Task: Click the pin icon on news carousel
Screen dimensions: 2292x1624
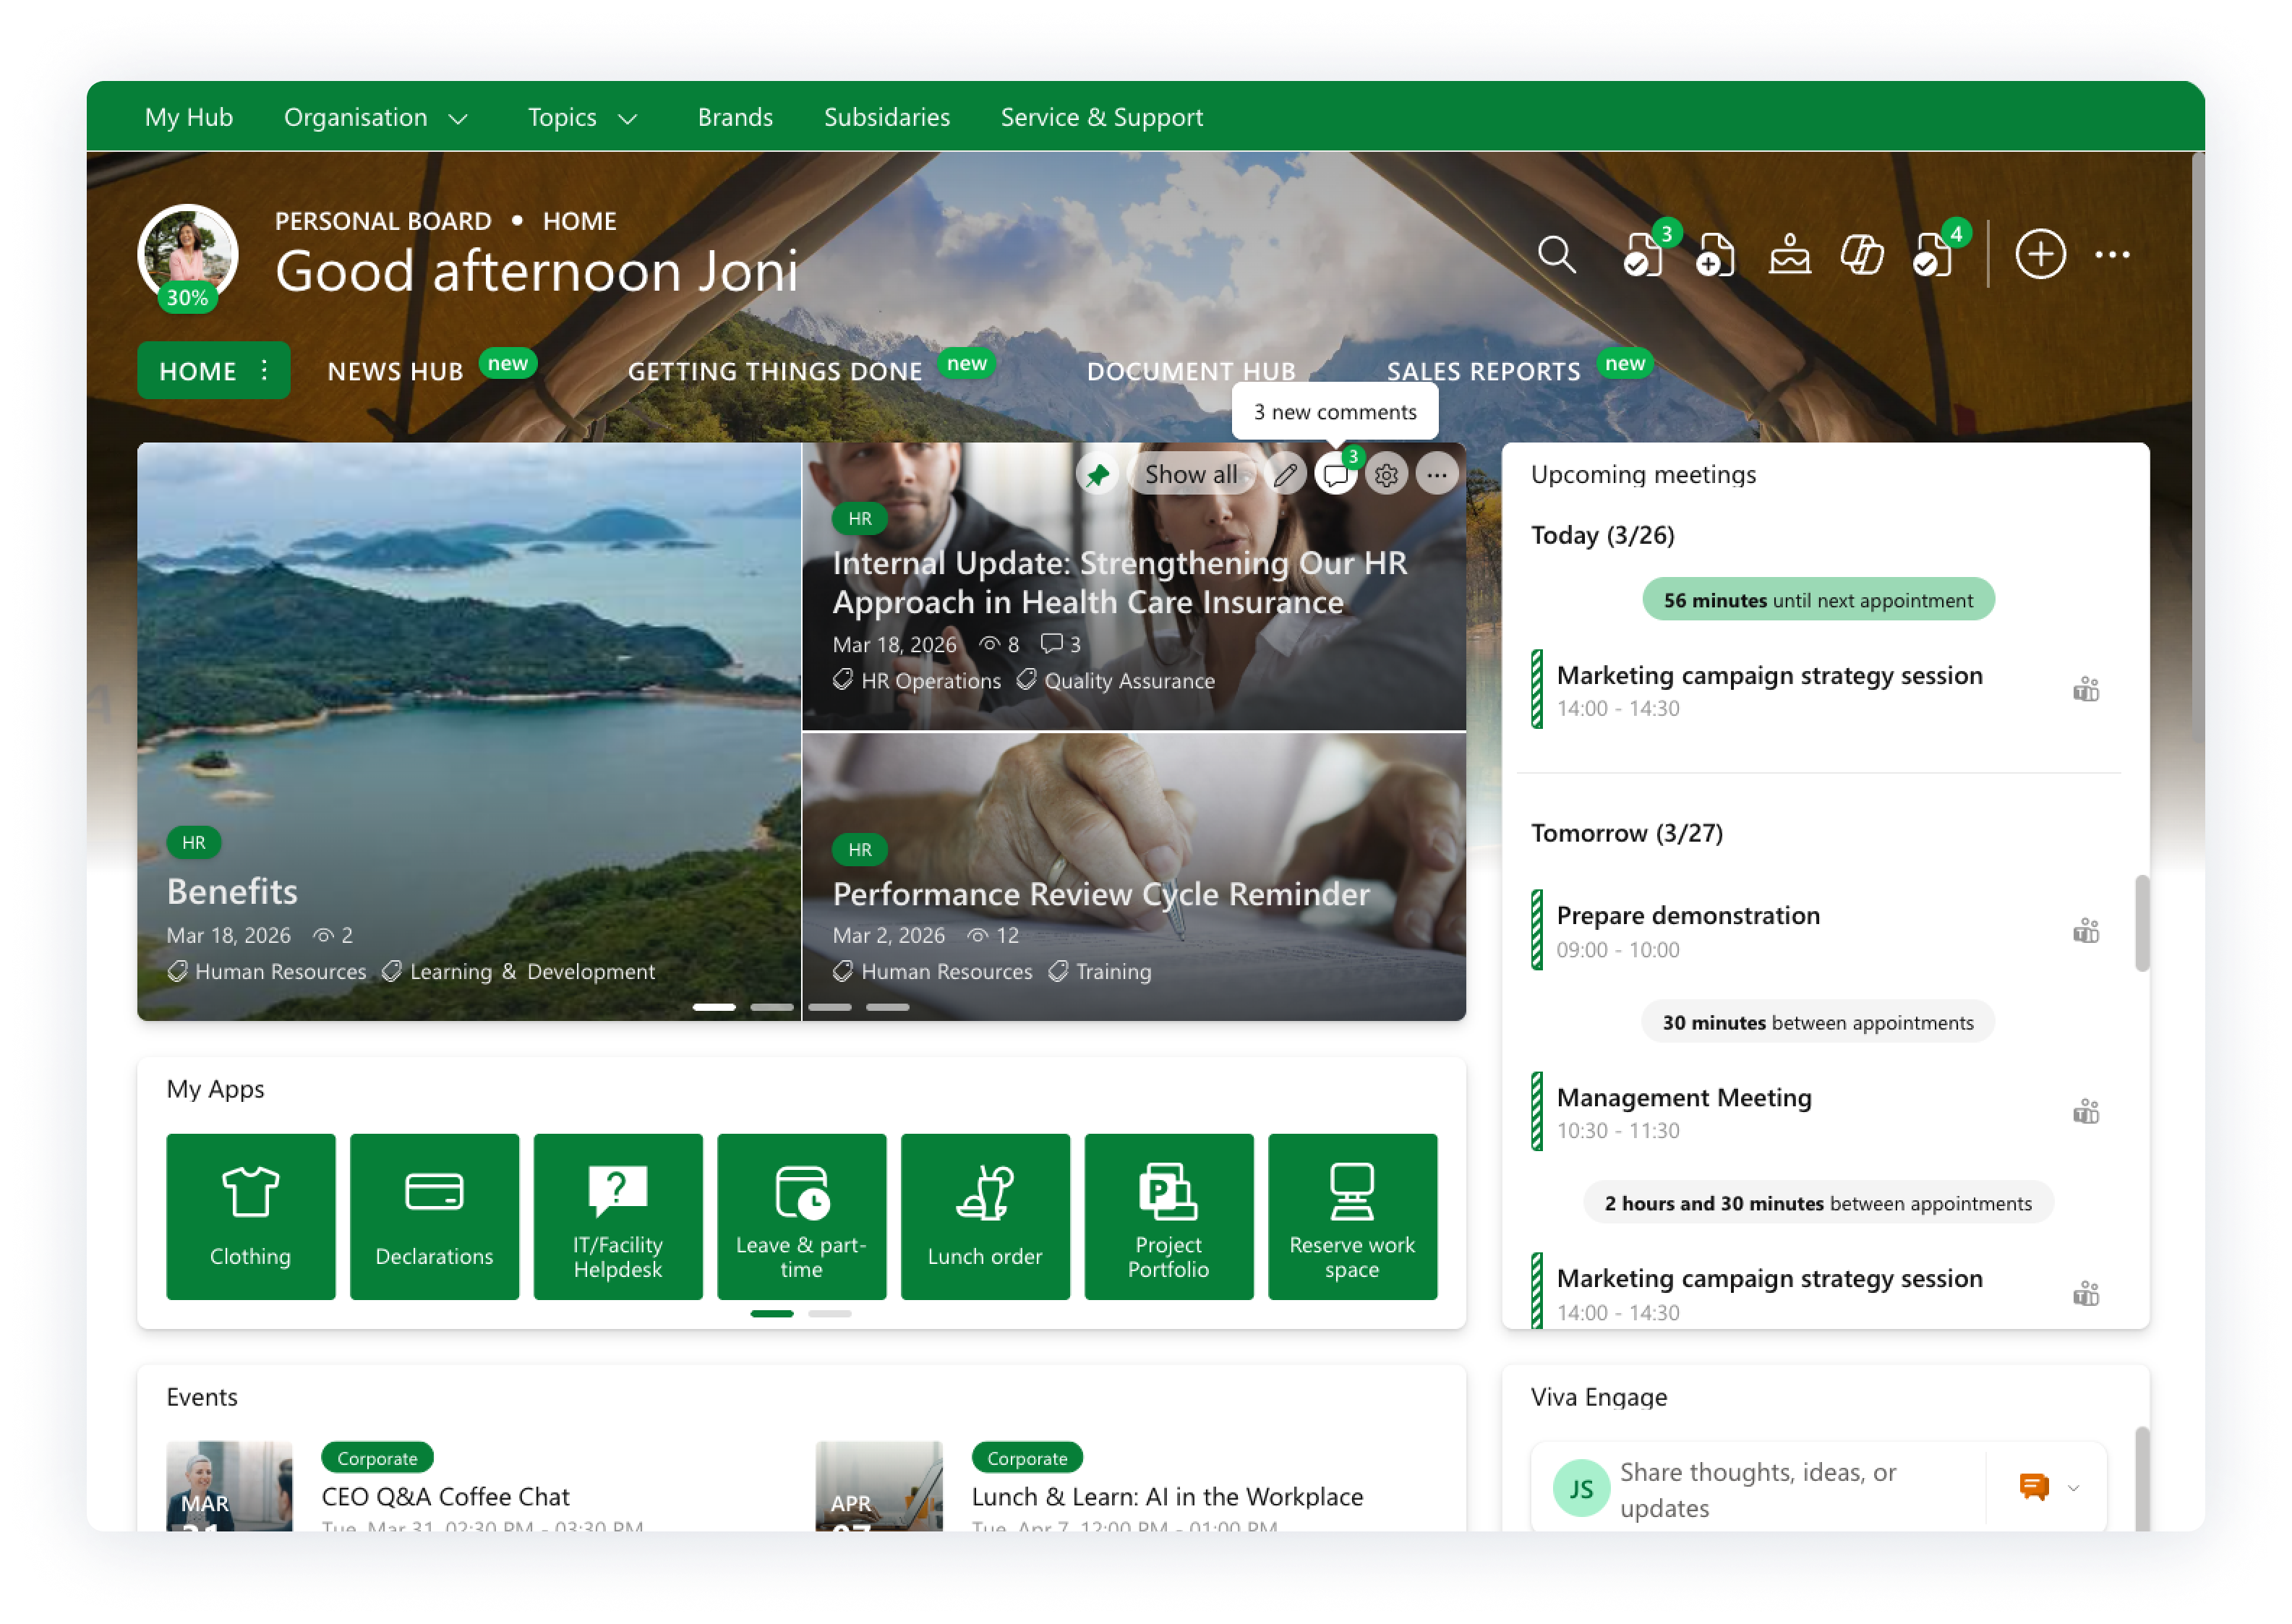Action: click(1098, 475)
